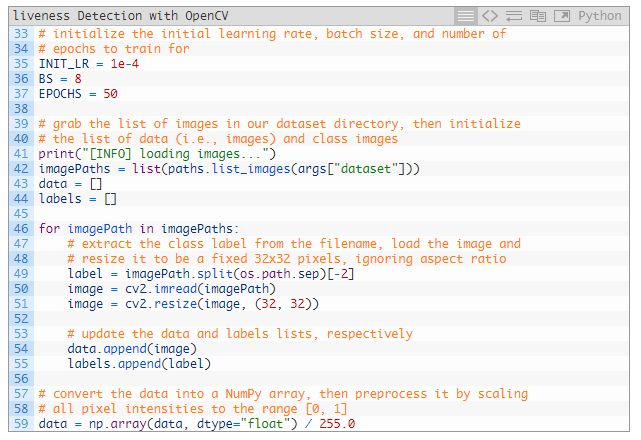Toggle line numbers with the lines icon
Screen dimensions: 641x440
[467, 16]
